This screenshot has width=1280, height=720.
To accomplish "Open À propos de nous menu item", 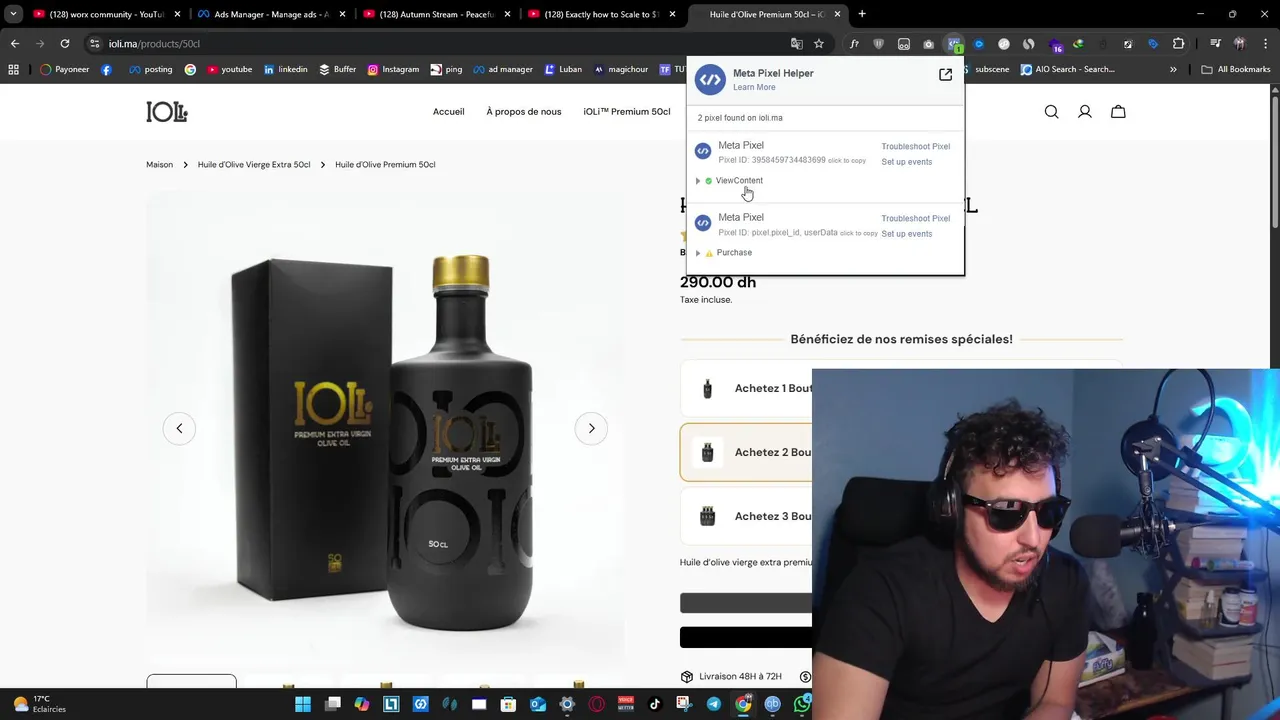I will click(x=524, y=112).
